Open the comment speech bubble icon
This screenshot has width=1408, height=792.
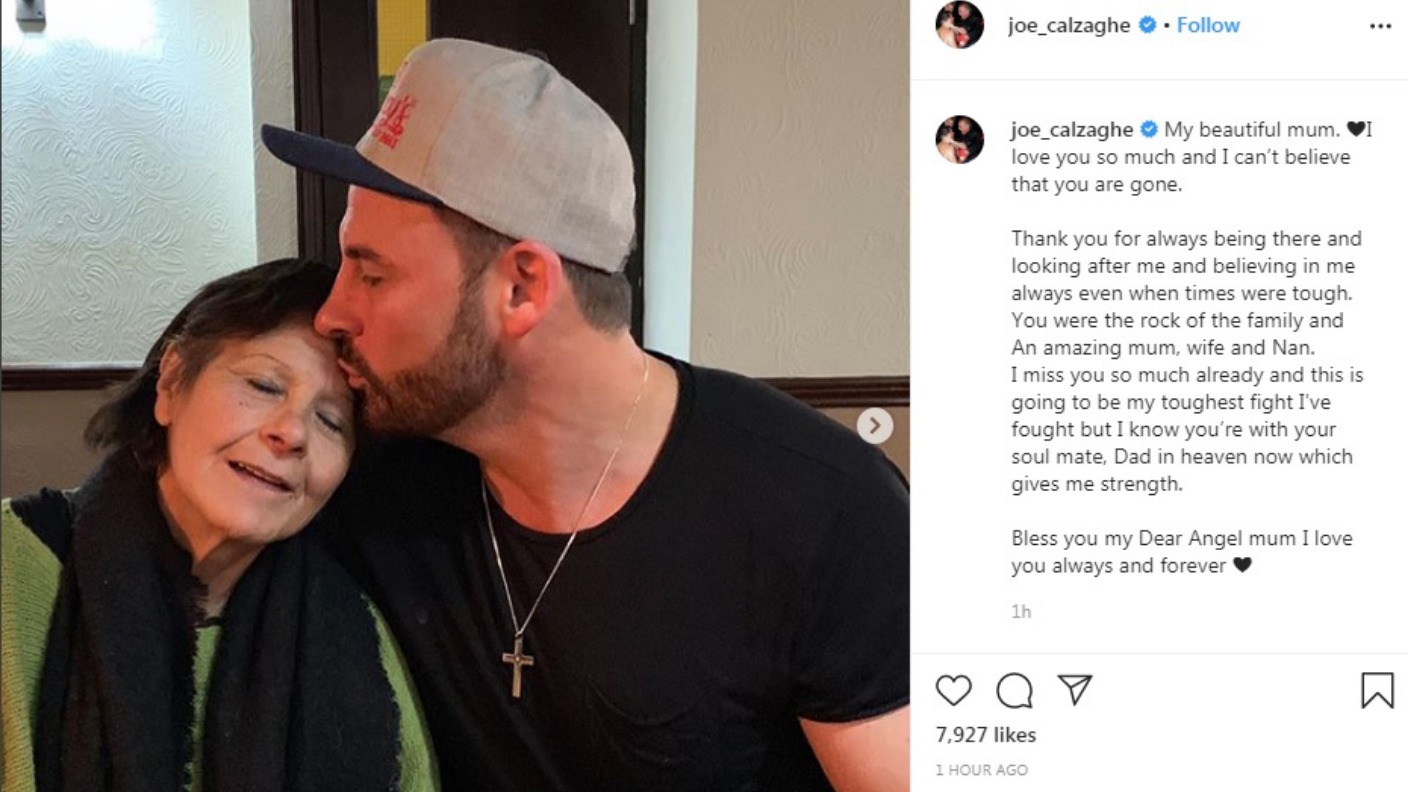1014,690
